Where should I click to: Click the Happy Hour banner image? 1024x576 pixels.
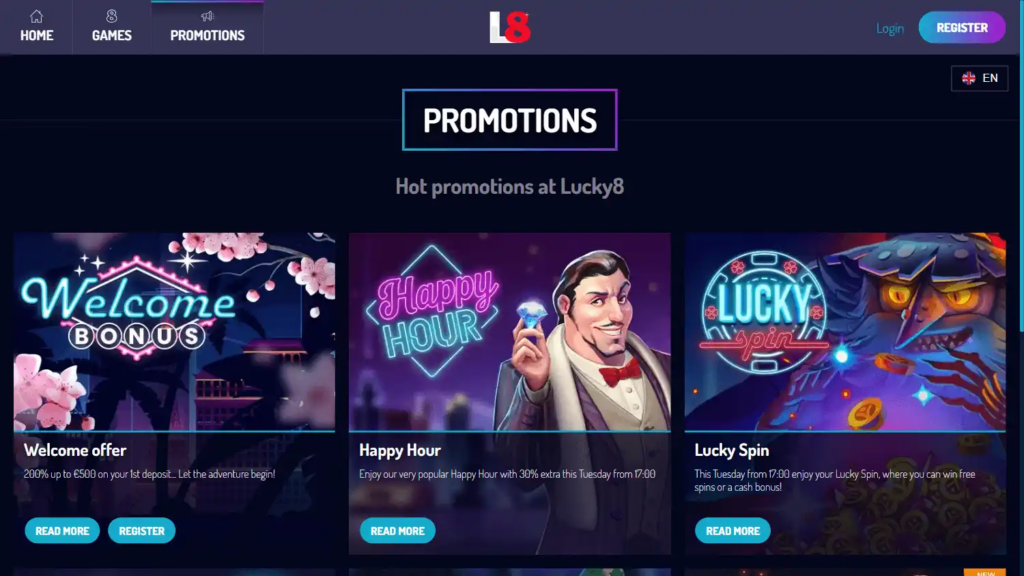point(509,332)
